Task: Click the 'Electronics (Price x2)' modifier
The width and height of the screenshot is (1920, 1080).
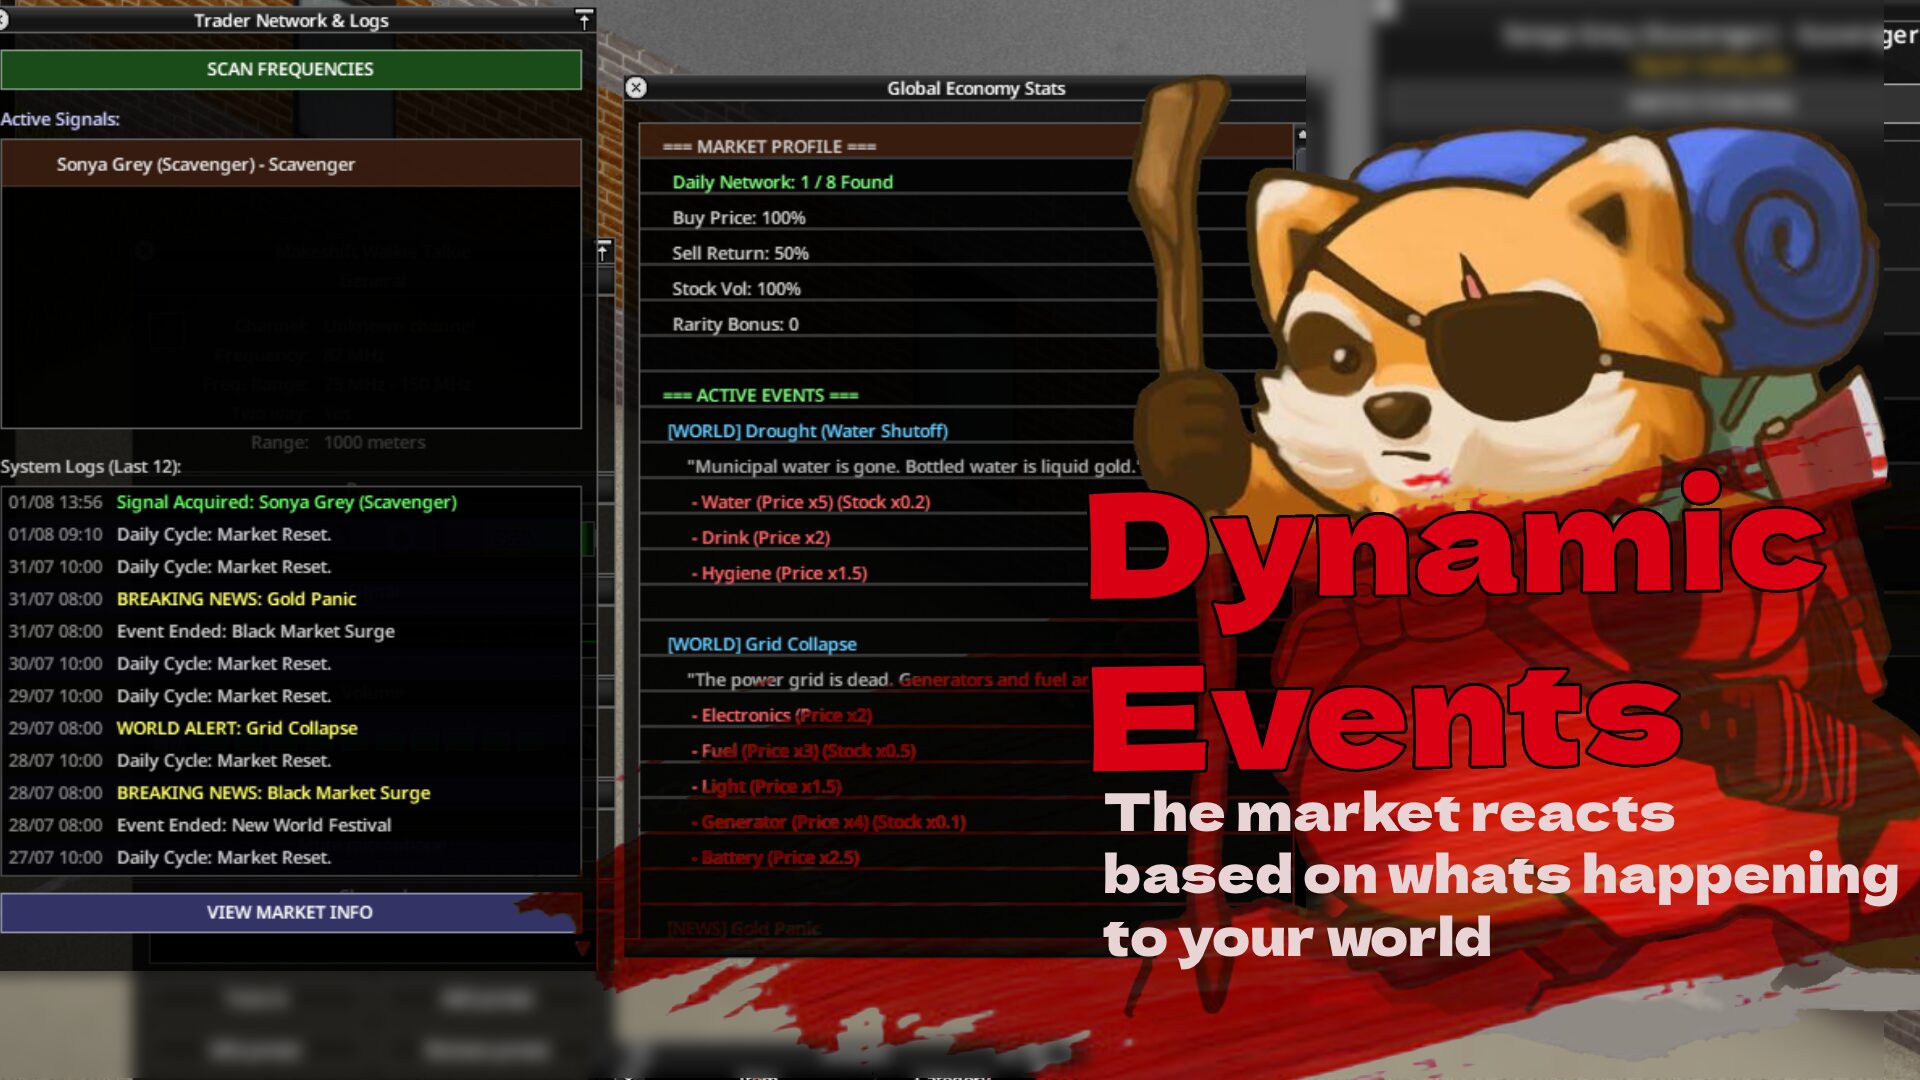Action: click(x=782, y=715)
